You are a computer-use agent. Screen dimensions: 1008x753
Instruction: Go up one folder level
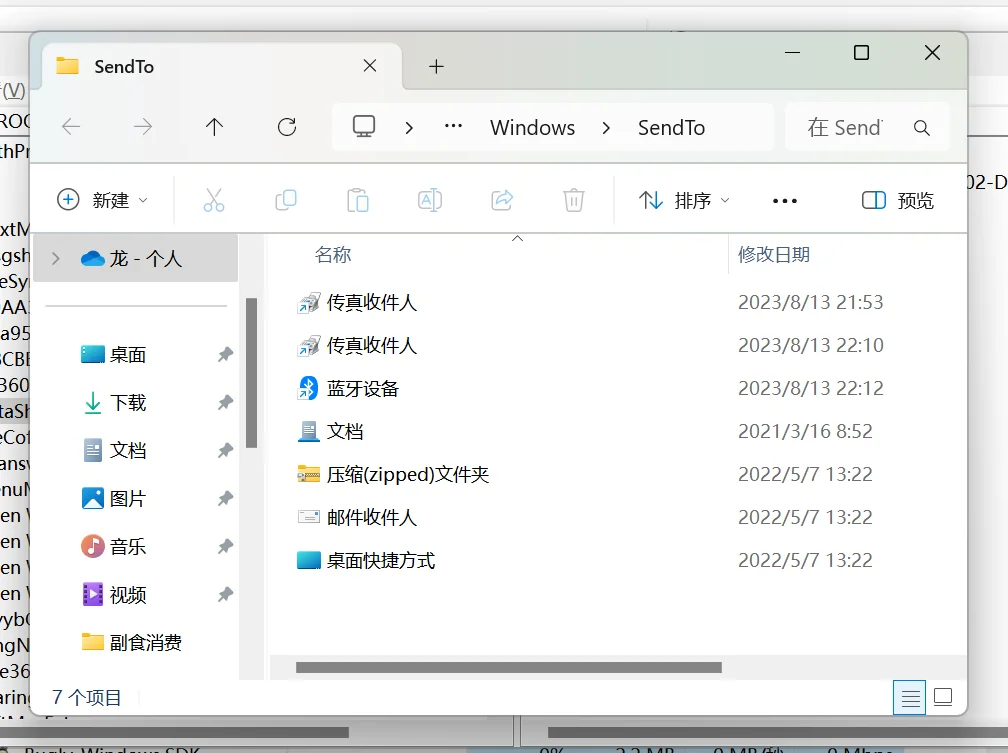[x=214, y=127]
